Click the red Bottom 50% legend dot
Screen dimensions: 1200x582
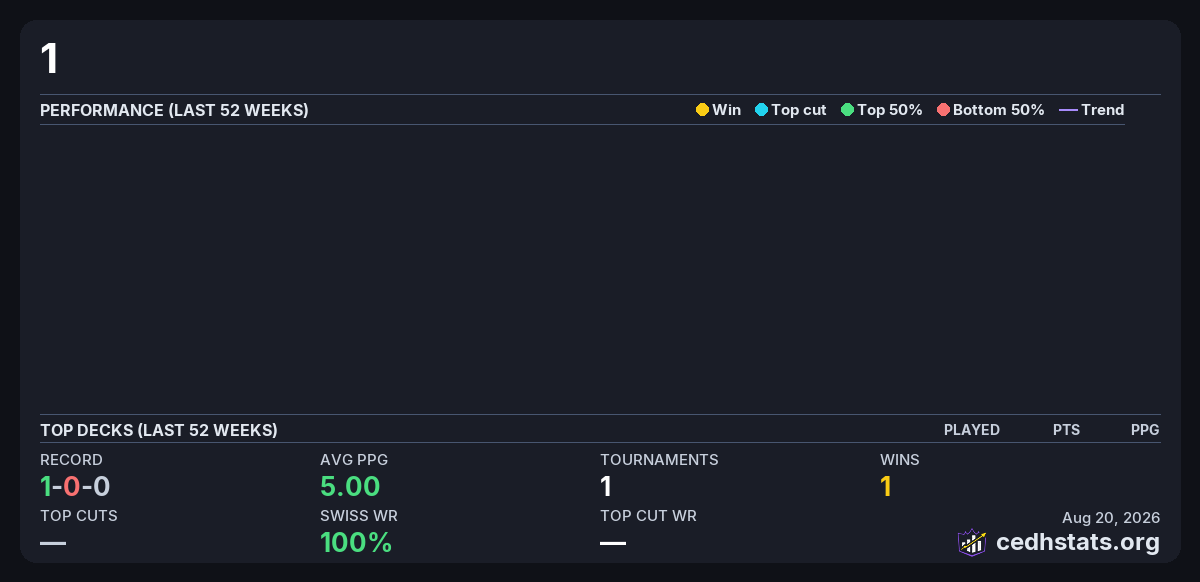pos(943,110)
